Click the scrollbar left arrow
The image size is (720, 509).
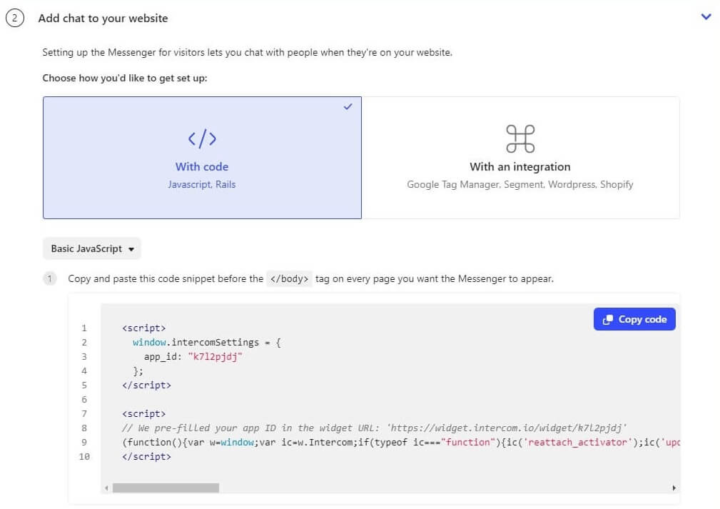[x=106, y=488]
